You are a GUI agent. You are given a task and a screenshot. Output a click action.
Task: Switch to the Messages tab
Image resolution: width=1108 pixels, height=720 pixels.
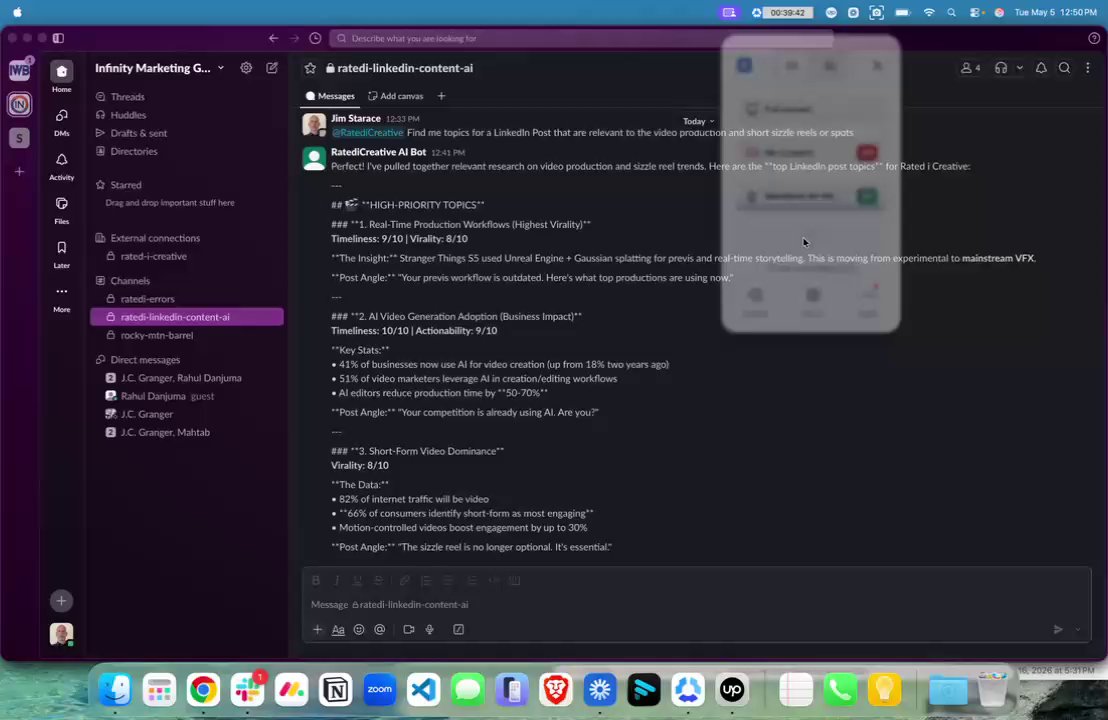pos(330,96)
